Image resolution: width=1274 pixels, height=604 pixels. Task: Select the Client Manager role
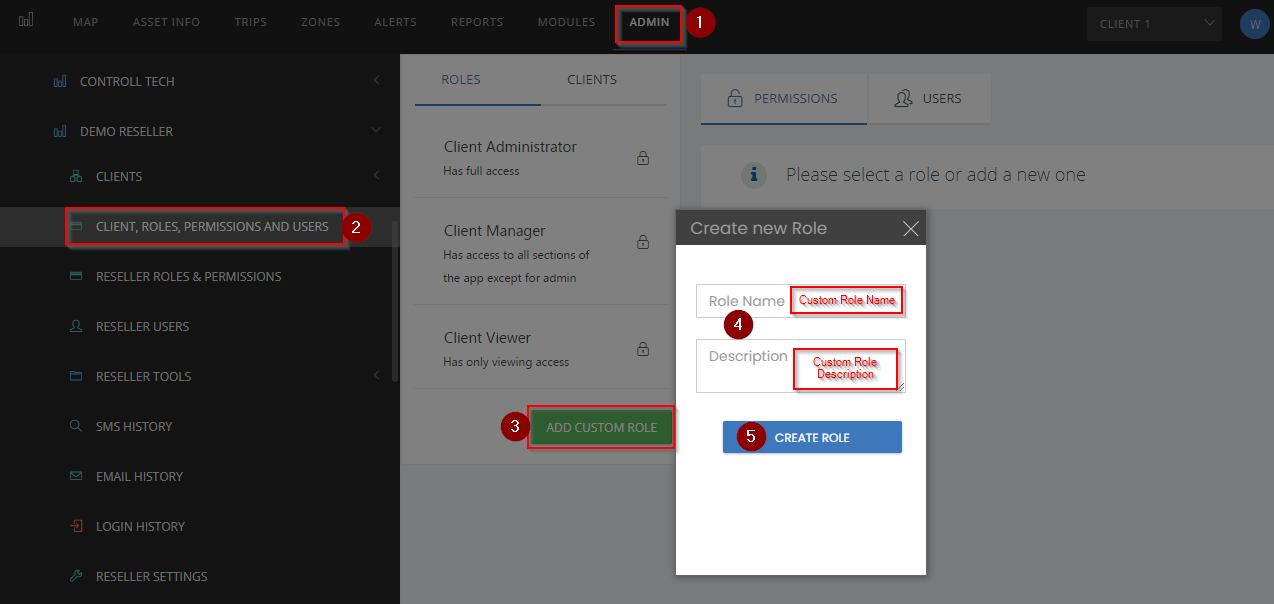click(541, 252)
